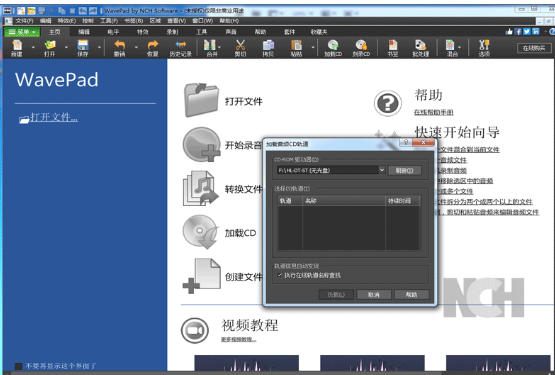Viewport: 555px width, 375px height.
Task: Expand the arrow next to 新建
Action: 33,47
